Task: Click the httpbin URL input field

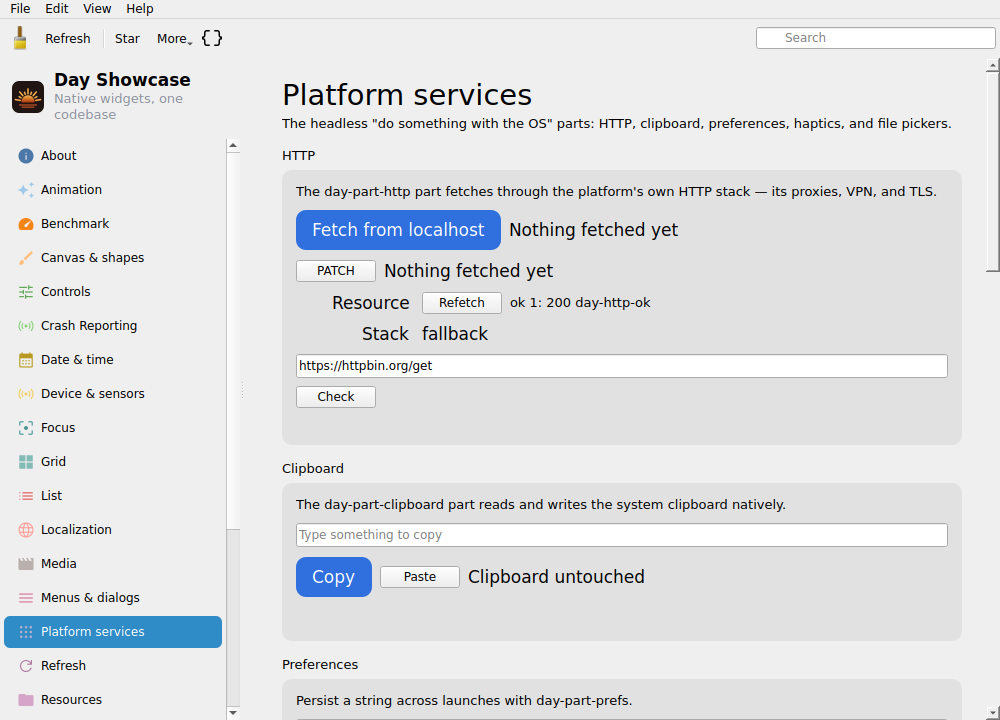Action: [622, 366]
